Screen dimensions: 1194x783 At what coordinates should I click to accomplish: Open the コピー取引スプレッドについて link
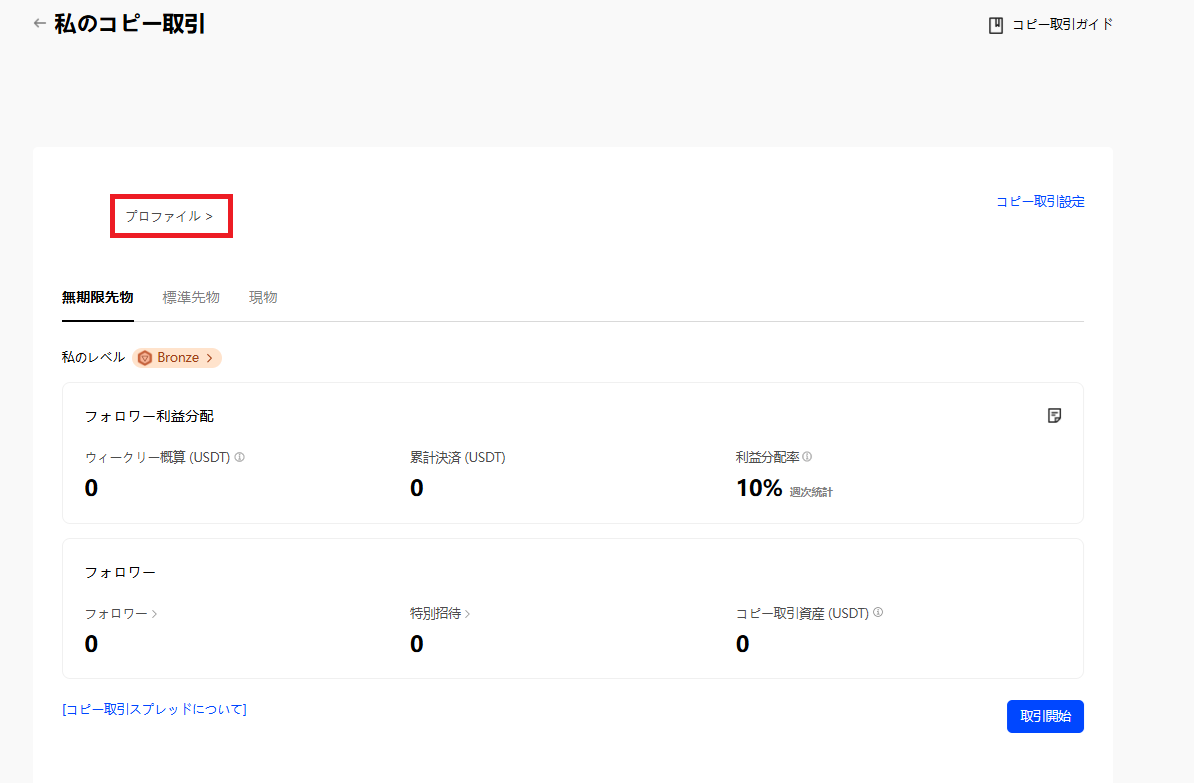click(154, 709)
